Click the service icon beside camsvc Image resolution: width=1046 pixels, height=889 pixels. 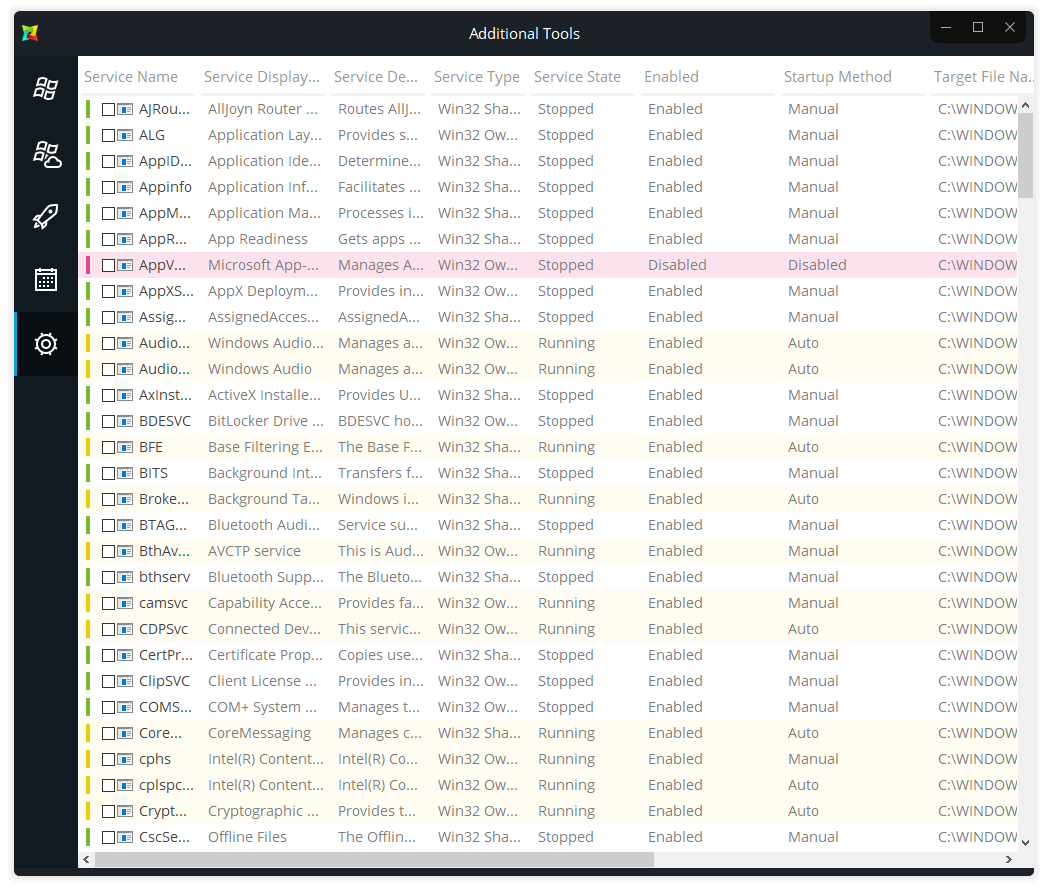(125, 604)
